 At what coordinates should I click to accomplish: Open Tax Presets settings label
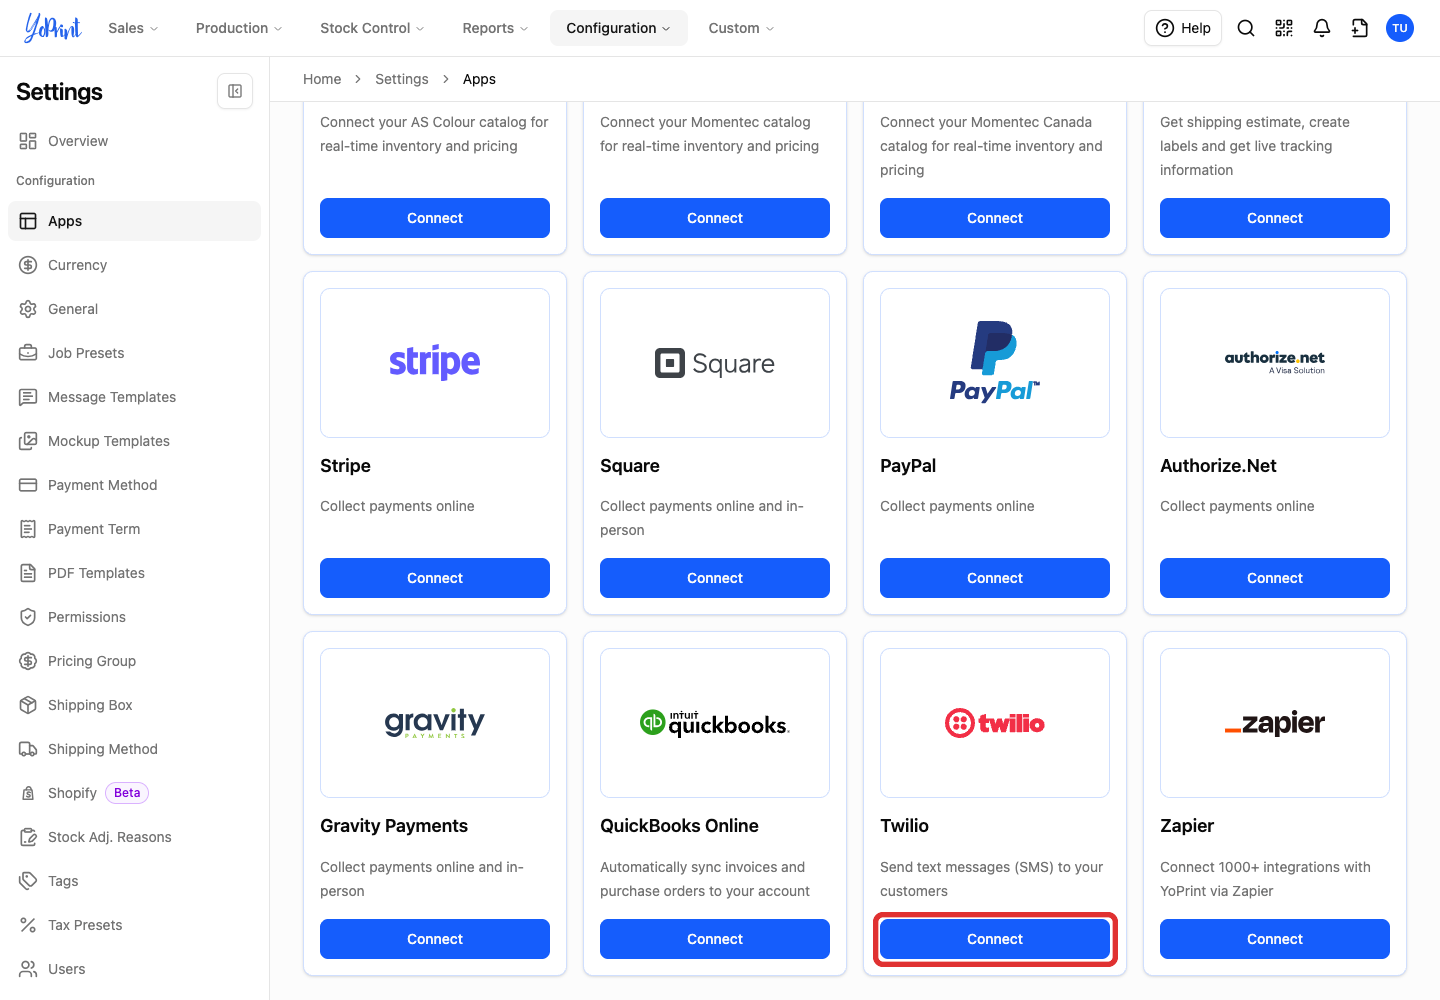[85, 925]
